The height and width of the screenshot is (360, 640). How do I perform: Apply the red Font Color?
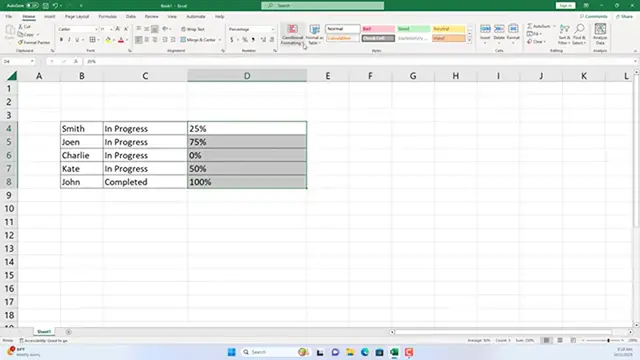pyautogui.click(x=121, y=40)
